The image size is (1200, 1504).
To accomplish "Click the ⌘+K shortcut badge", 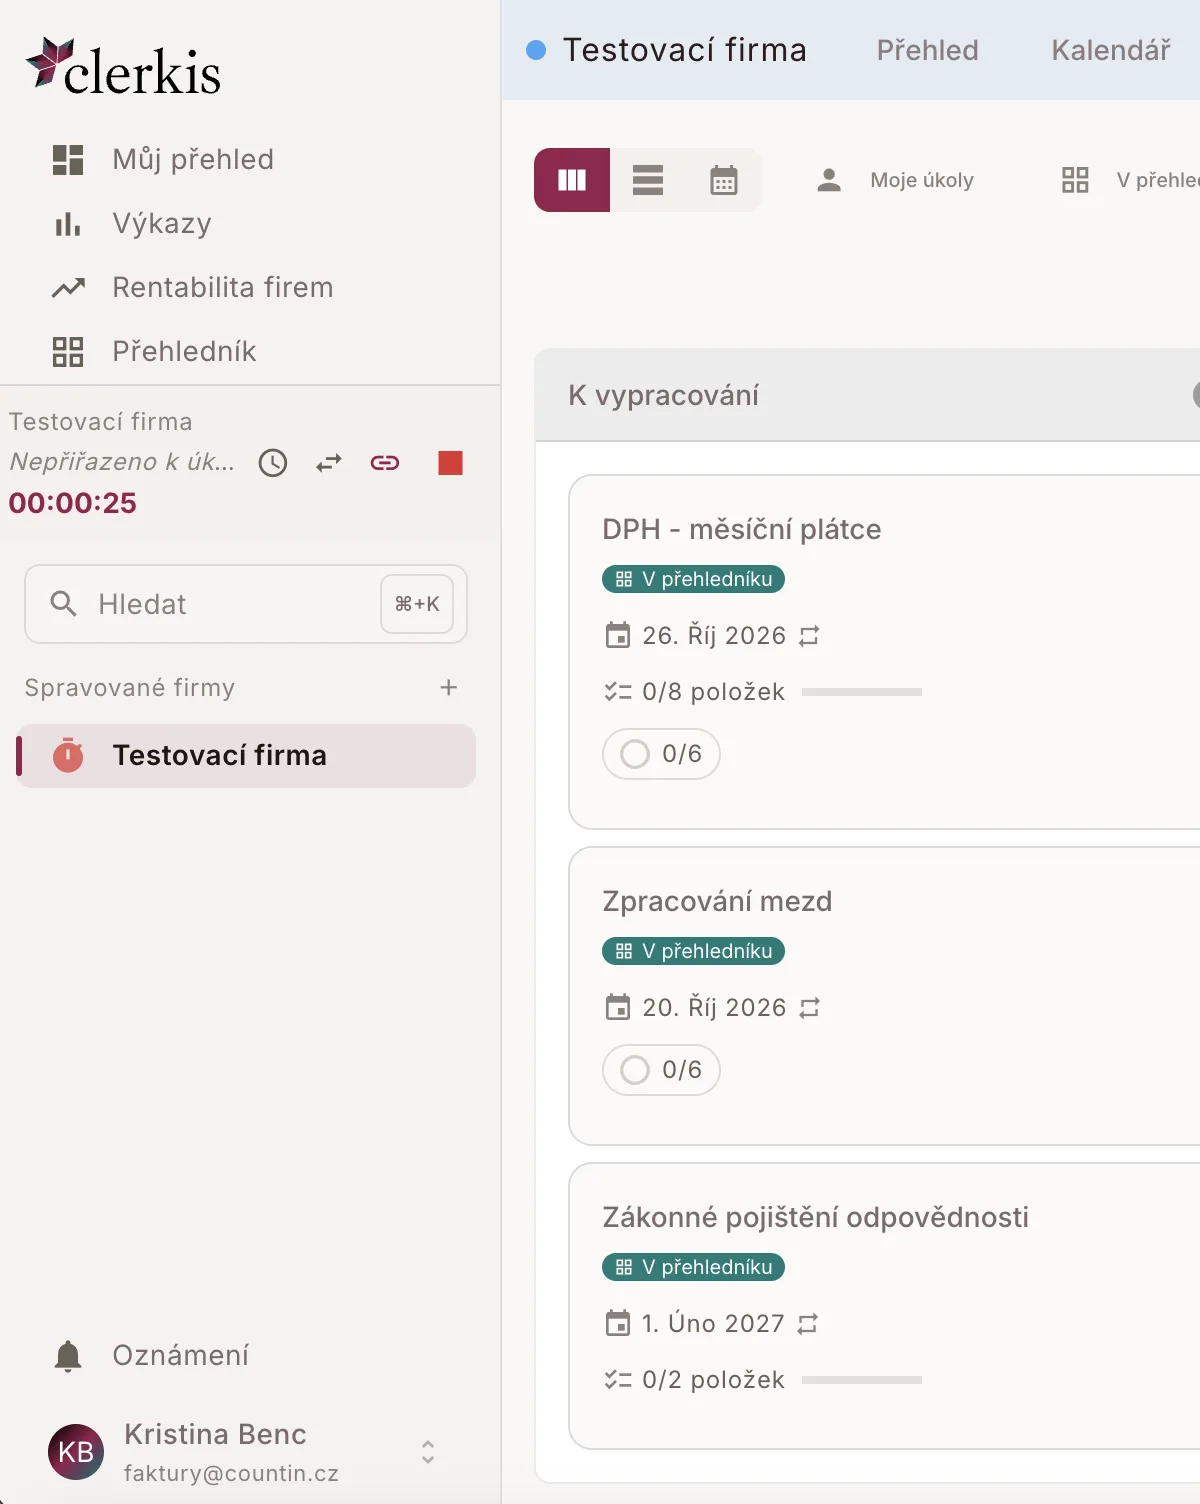I will pos(417,604).
